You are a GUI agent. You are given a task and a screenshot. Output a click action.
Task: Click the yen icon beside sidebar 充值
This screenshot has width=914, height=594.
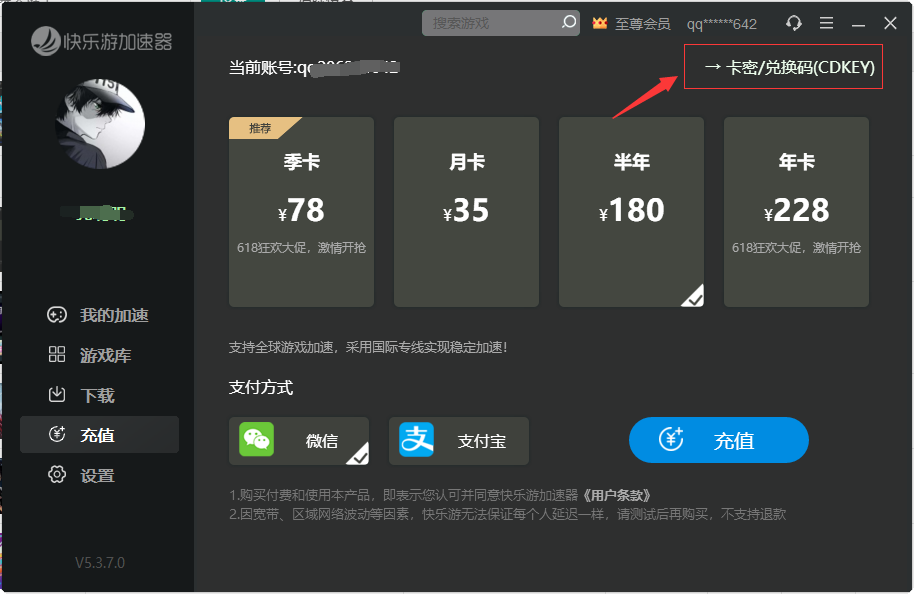click(57, 434)
